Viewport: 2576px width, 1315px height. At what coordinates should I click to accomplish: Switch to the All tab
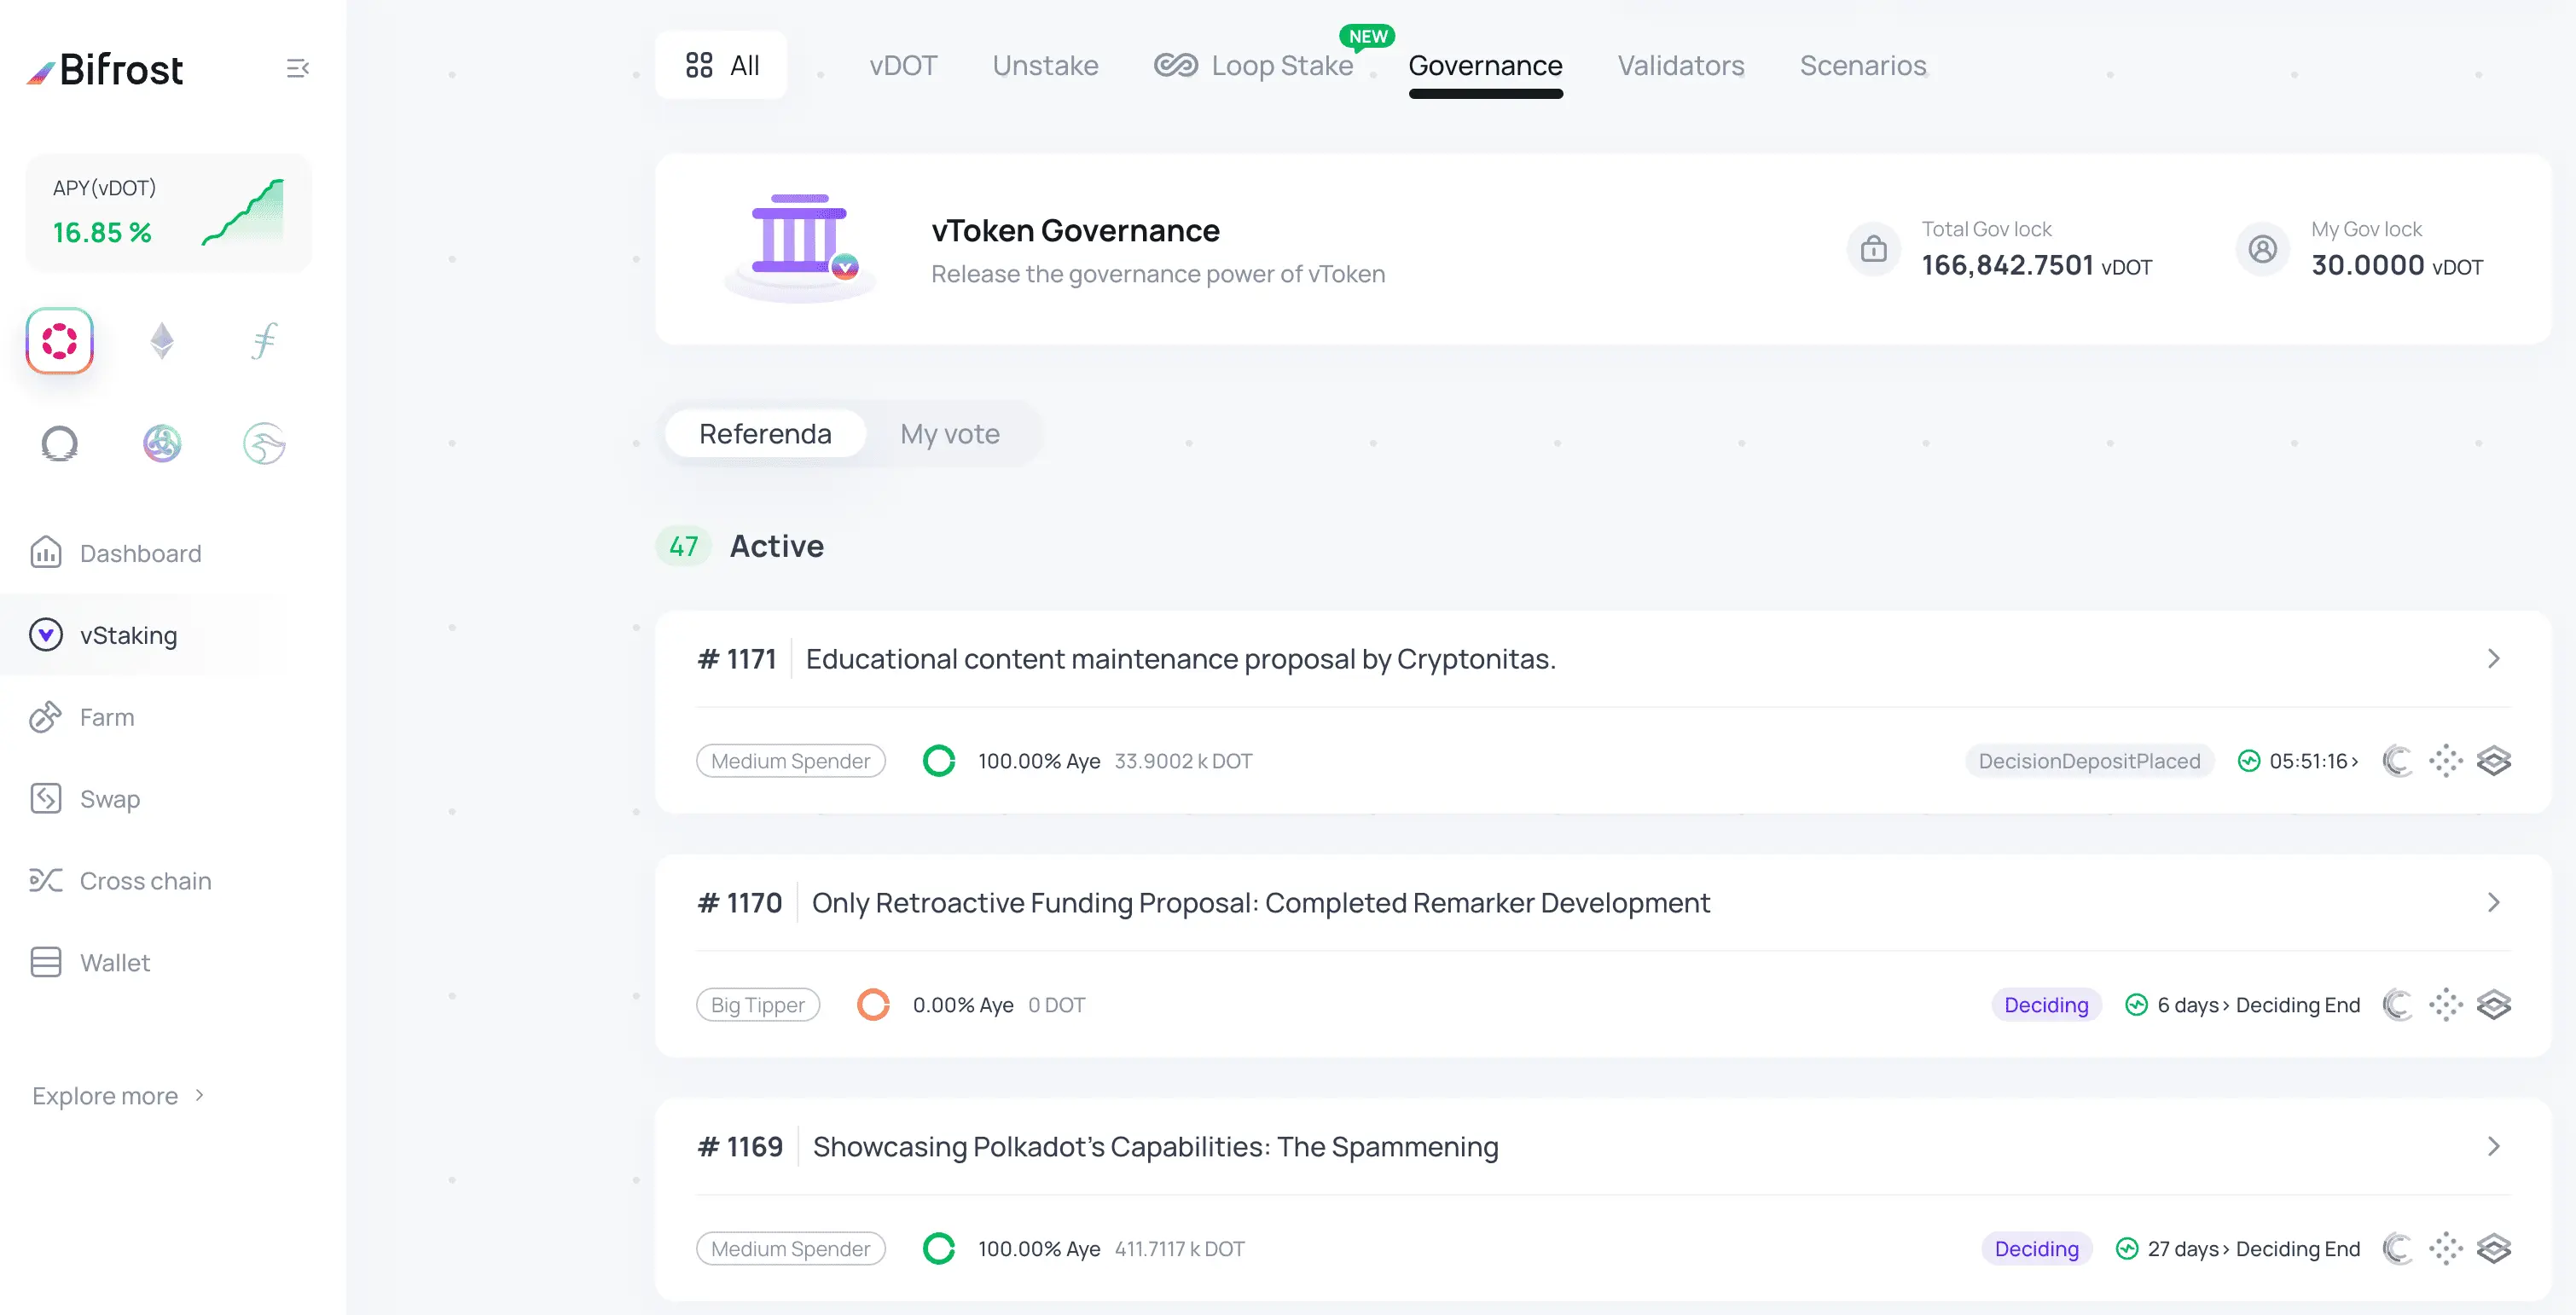(721, 65)
